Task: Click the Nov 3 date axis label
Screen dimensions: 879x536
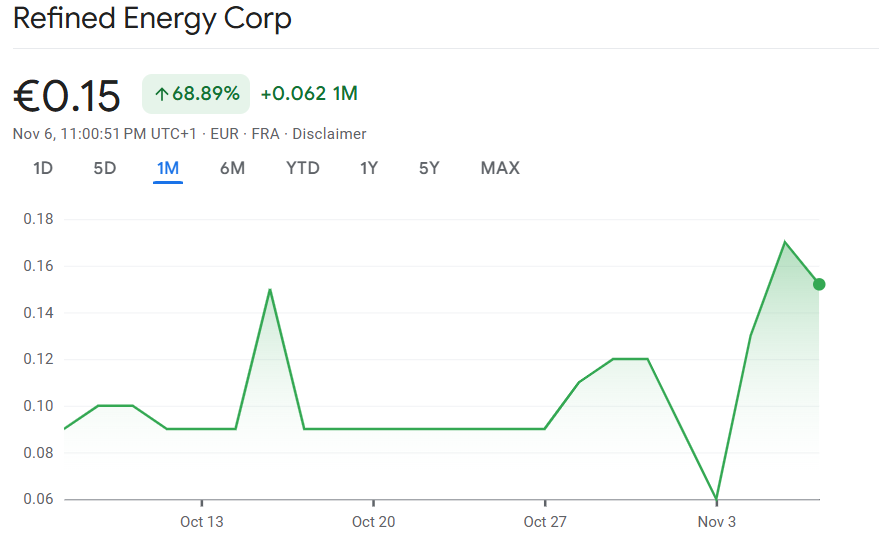Action: [717, 522]
